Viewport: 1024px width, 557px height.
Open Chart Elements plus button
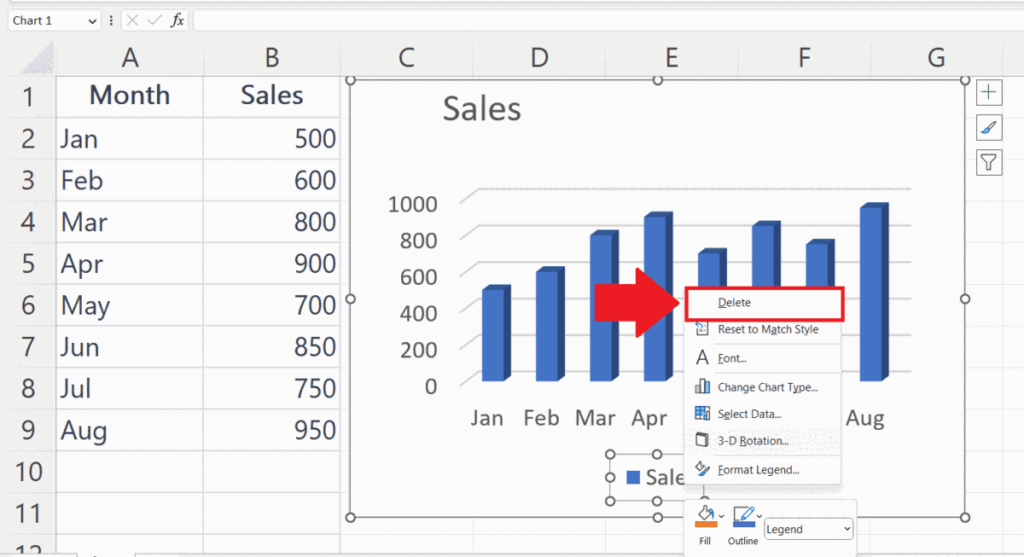988,93
